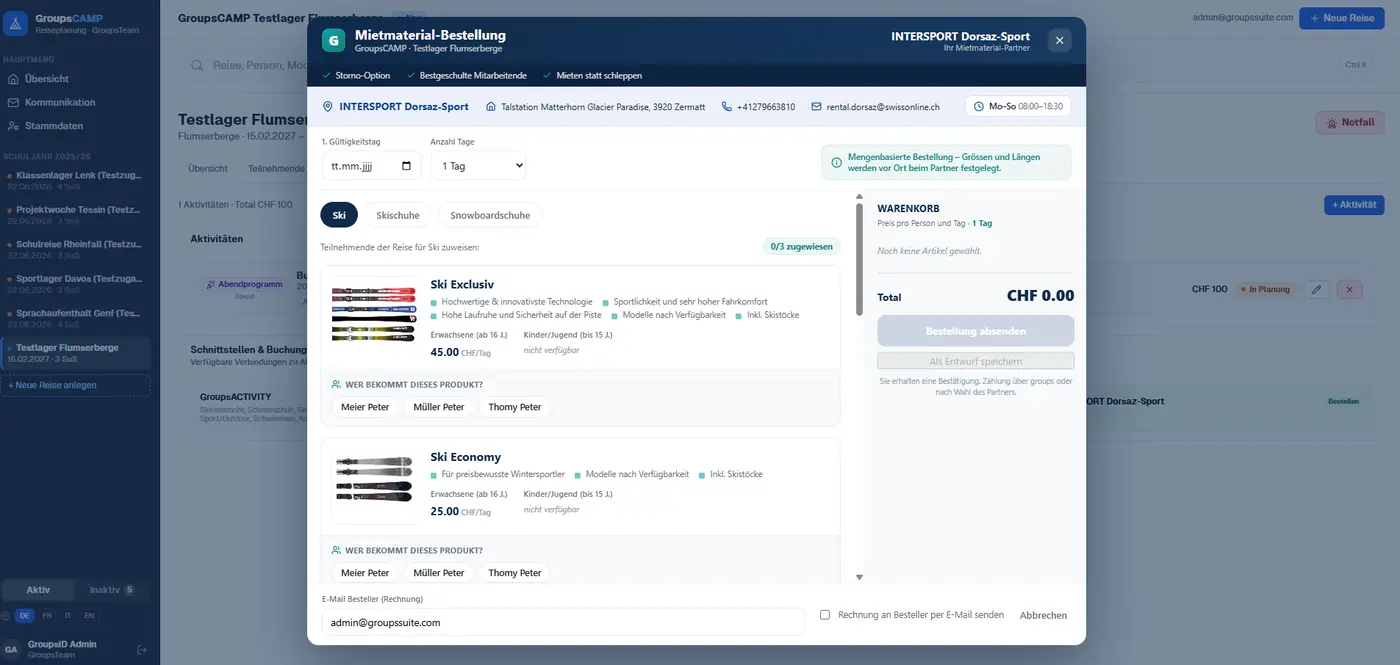This screenshot has width=1400, height=665.
Task: Assign Thomy Peter to Ski Exclusiv
Action: pos(515,407)
